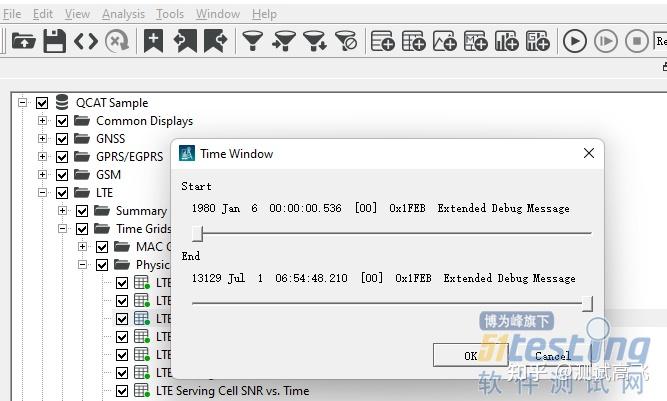The height and width of the screenshot is (401, 667).
Task: Expand the GNSS node
Action: point(42,138)
